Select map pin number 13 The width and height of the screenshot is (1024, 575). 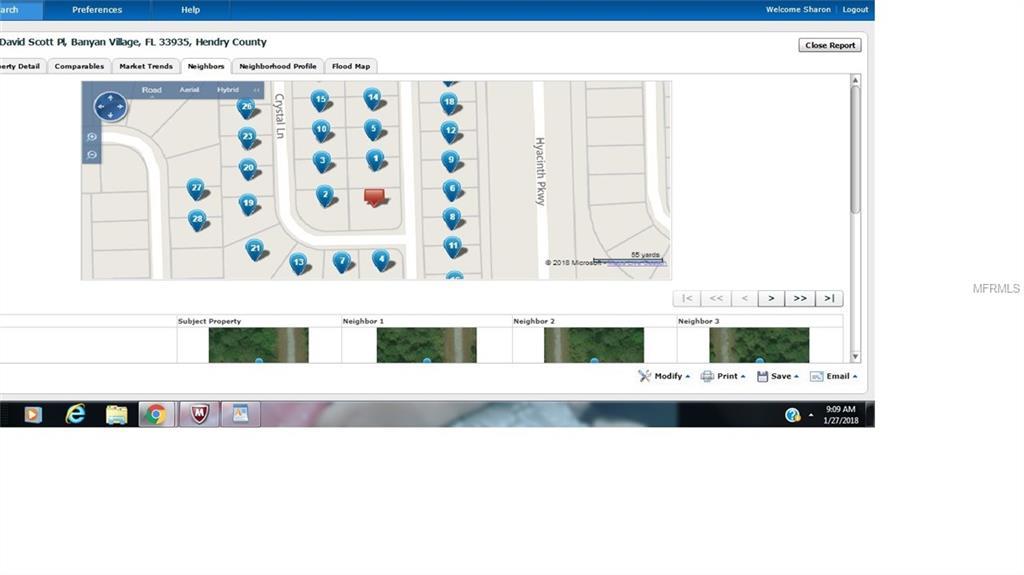pyautogui.click(x=298, y=263)
